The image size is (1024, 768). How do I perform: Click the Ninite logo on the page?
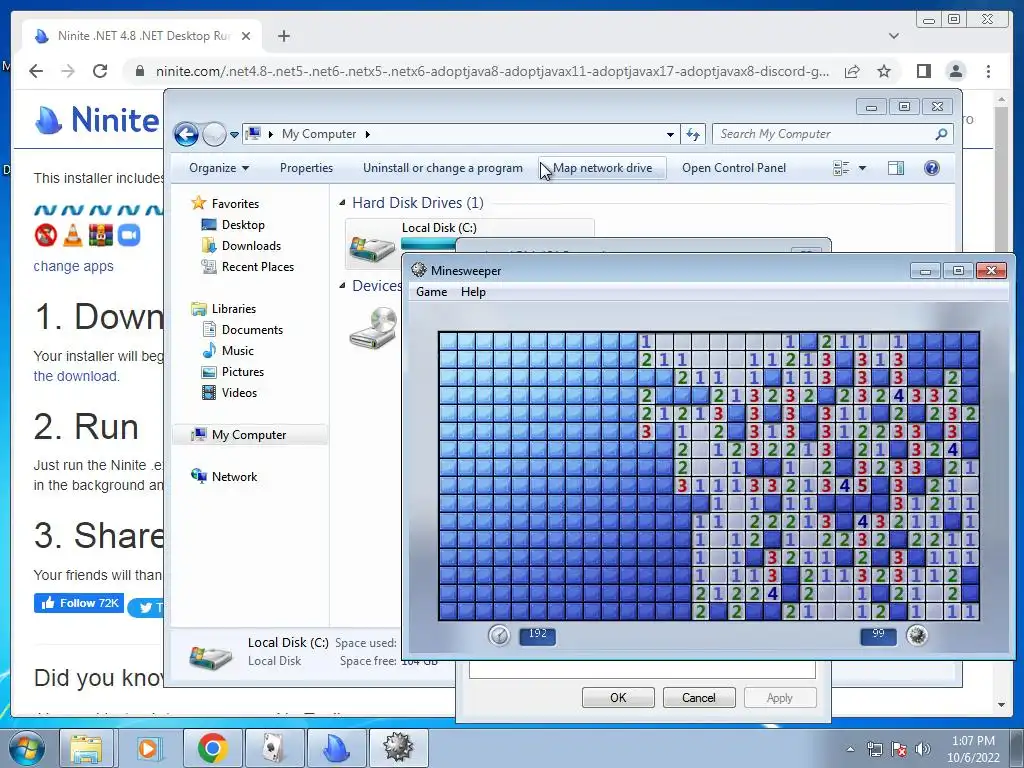coord(97,120)
